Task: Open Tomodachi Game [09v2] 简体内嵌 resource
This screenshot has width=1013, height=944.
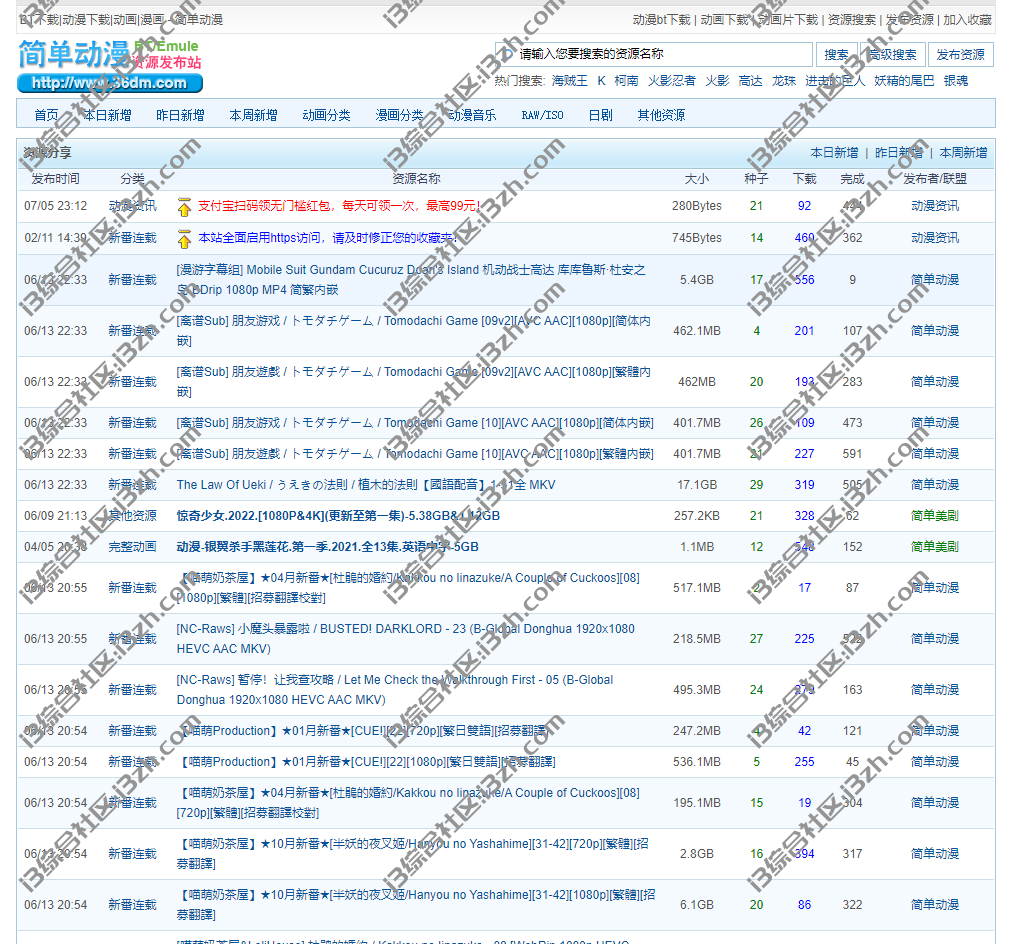Action: 413,331
